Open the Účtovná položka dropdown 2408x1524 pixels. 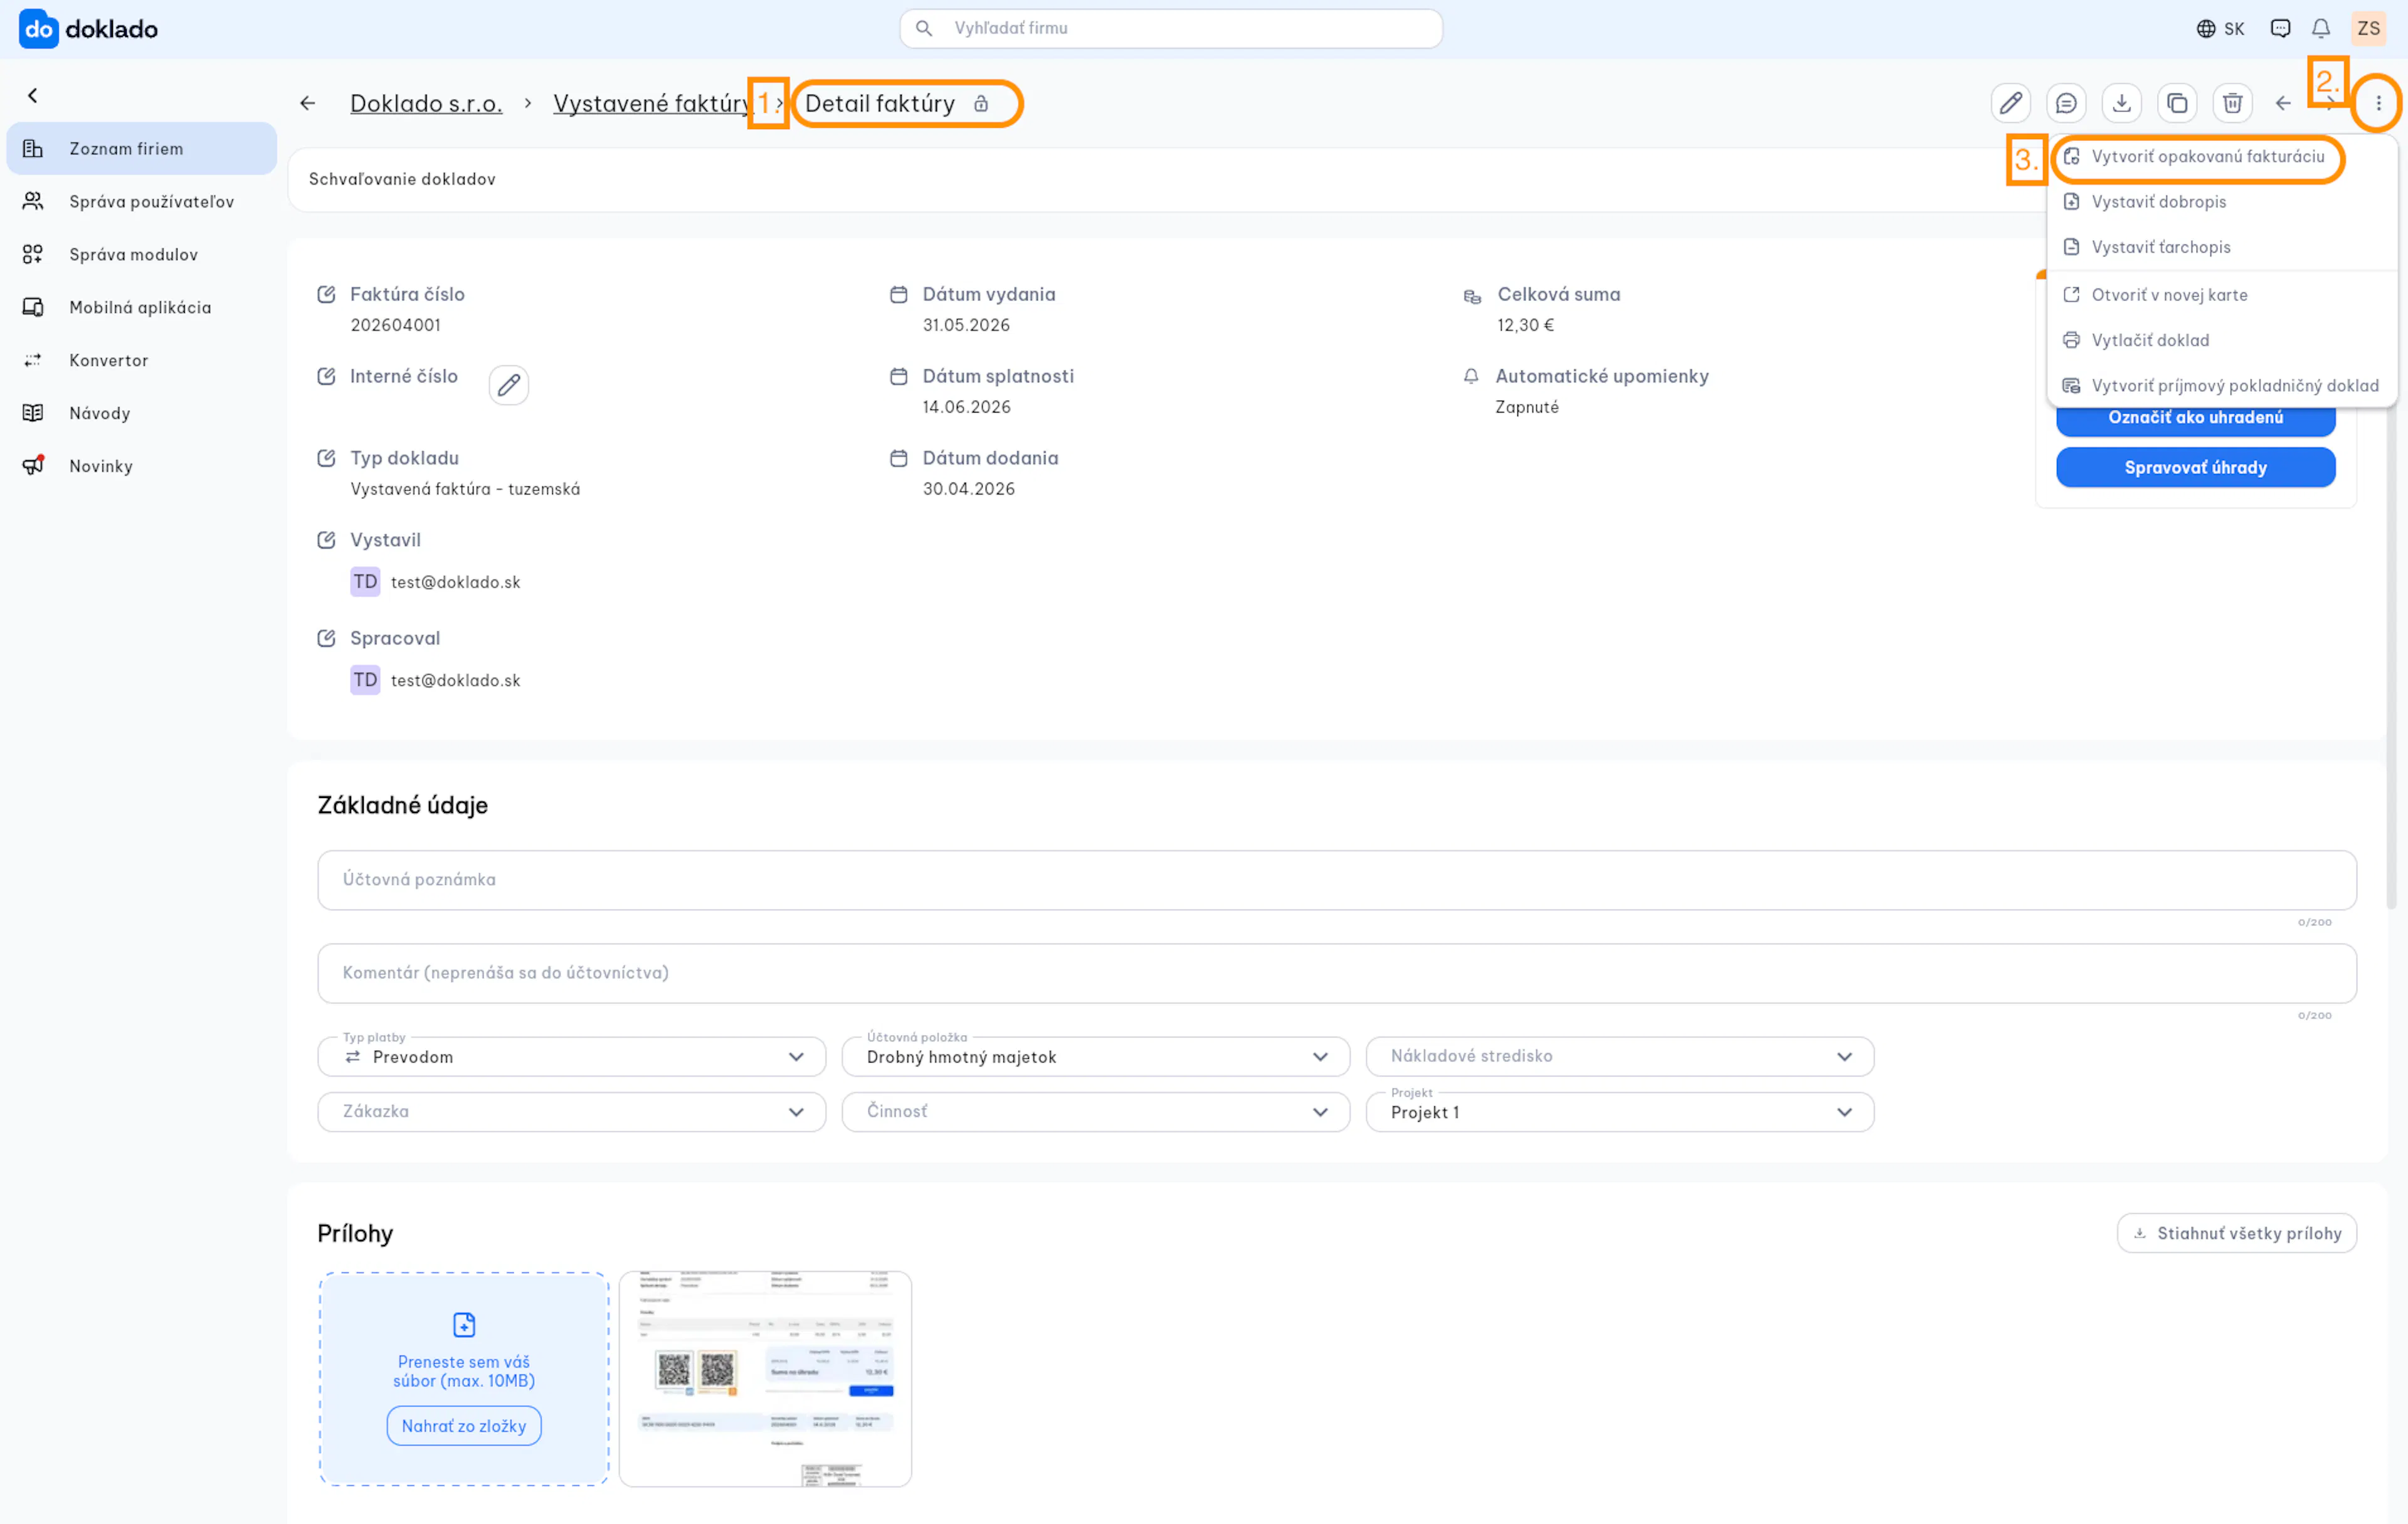pyautogui.click(x=1096, y=1058)
